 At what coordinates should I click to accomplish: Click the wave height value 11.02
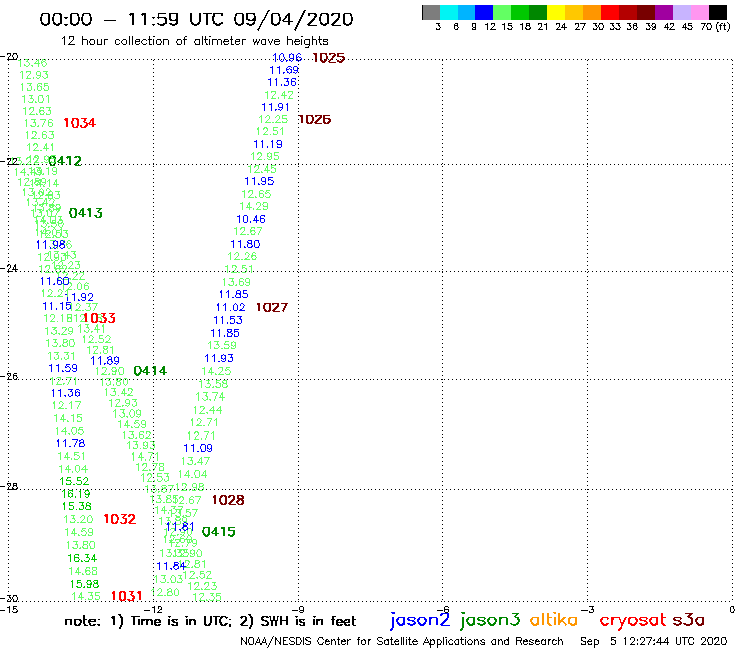point(230,308)
